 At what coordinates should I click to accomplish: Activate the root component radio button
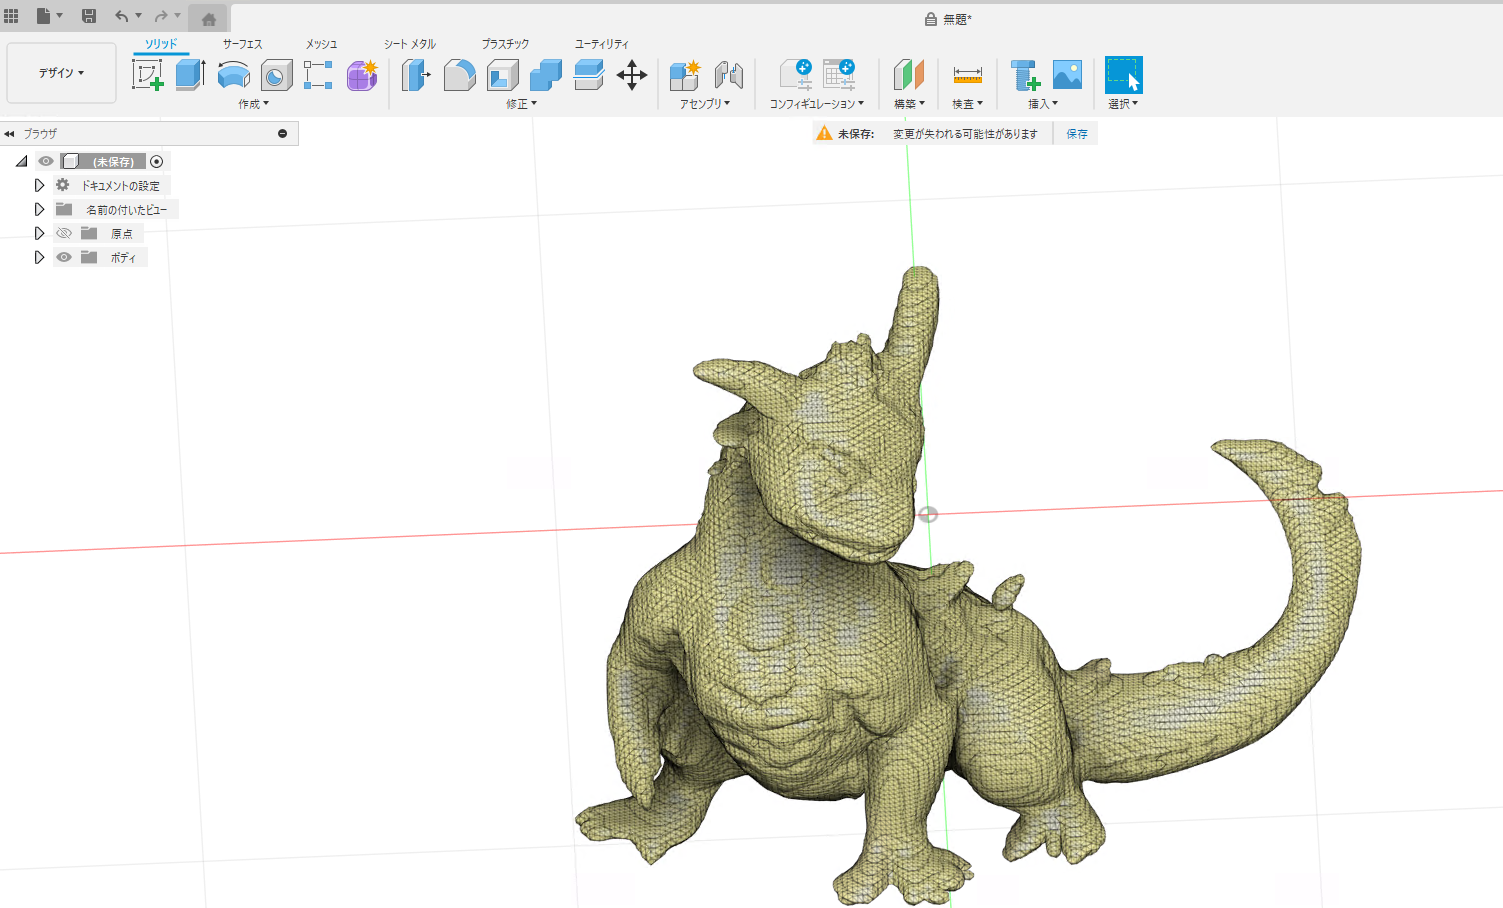[x=157, y=161]
